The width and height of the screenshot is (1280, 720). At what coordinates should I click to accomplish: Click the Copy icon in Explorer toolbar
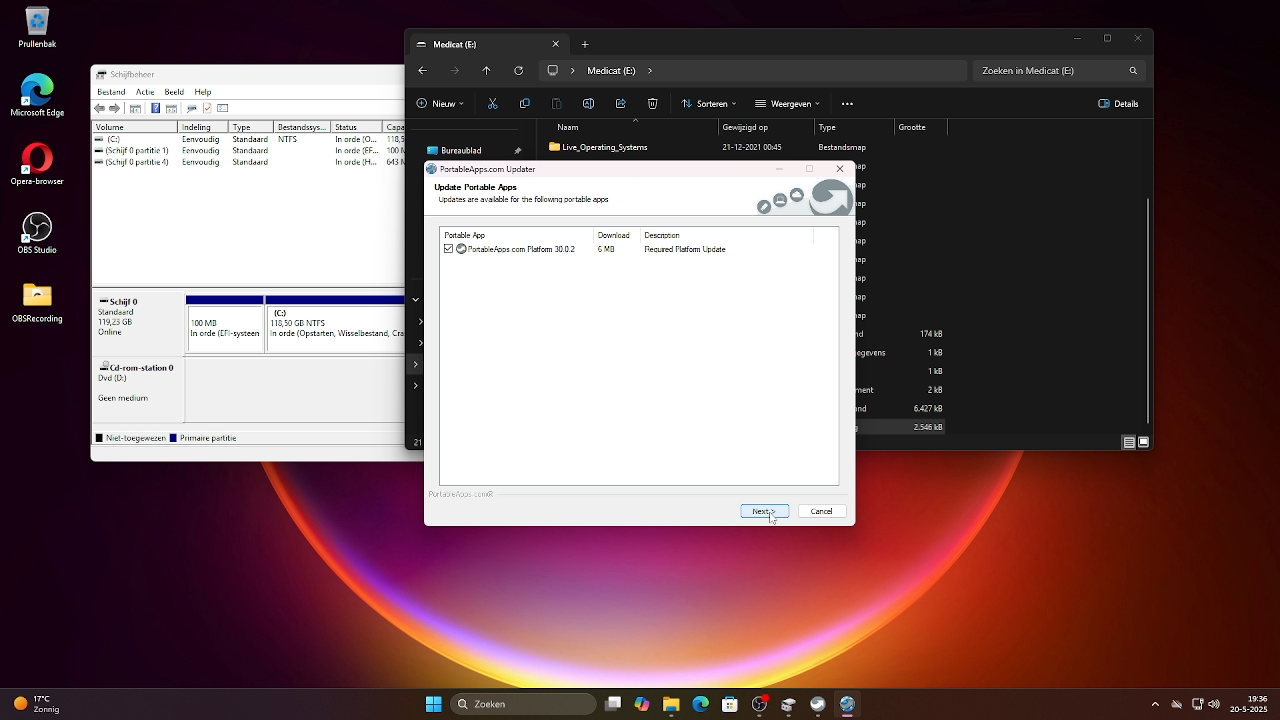point(524,103)
